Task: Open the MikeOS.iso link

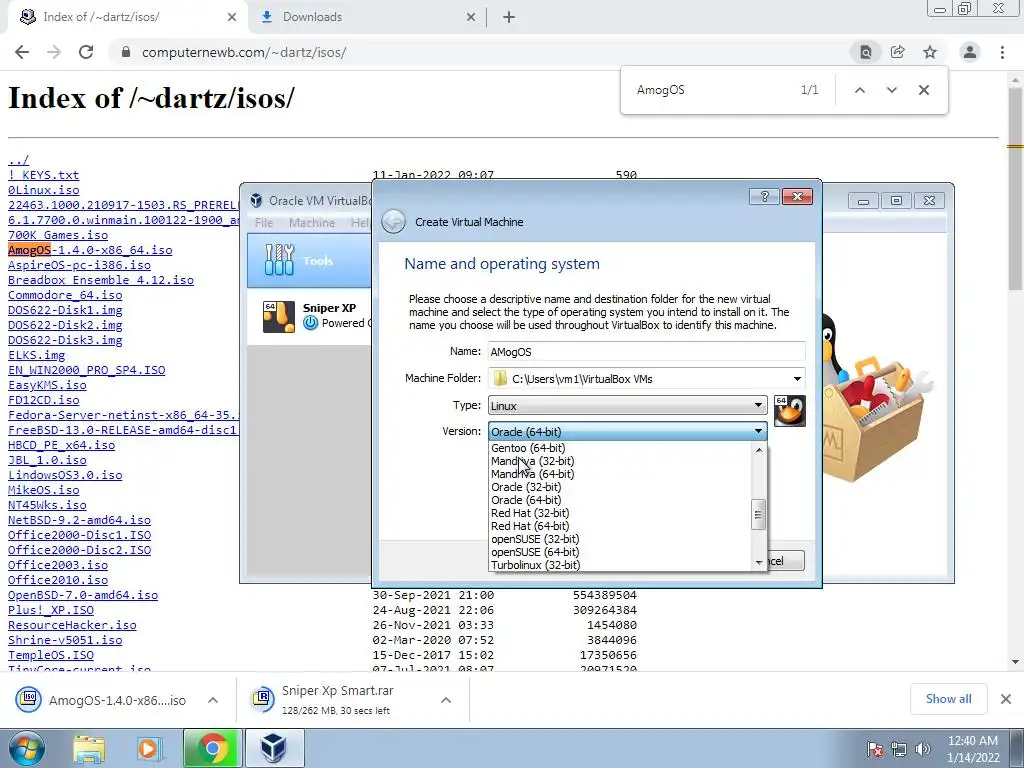Action: [44, 490]
